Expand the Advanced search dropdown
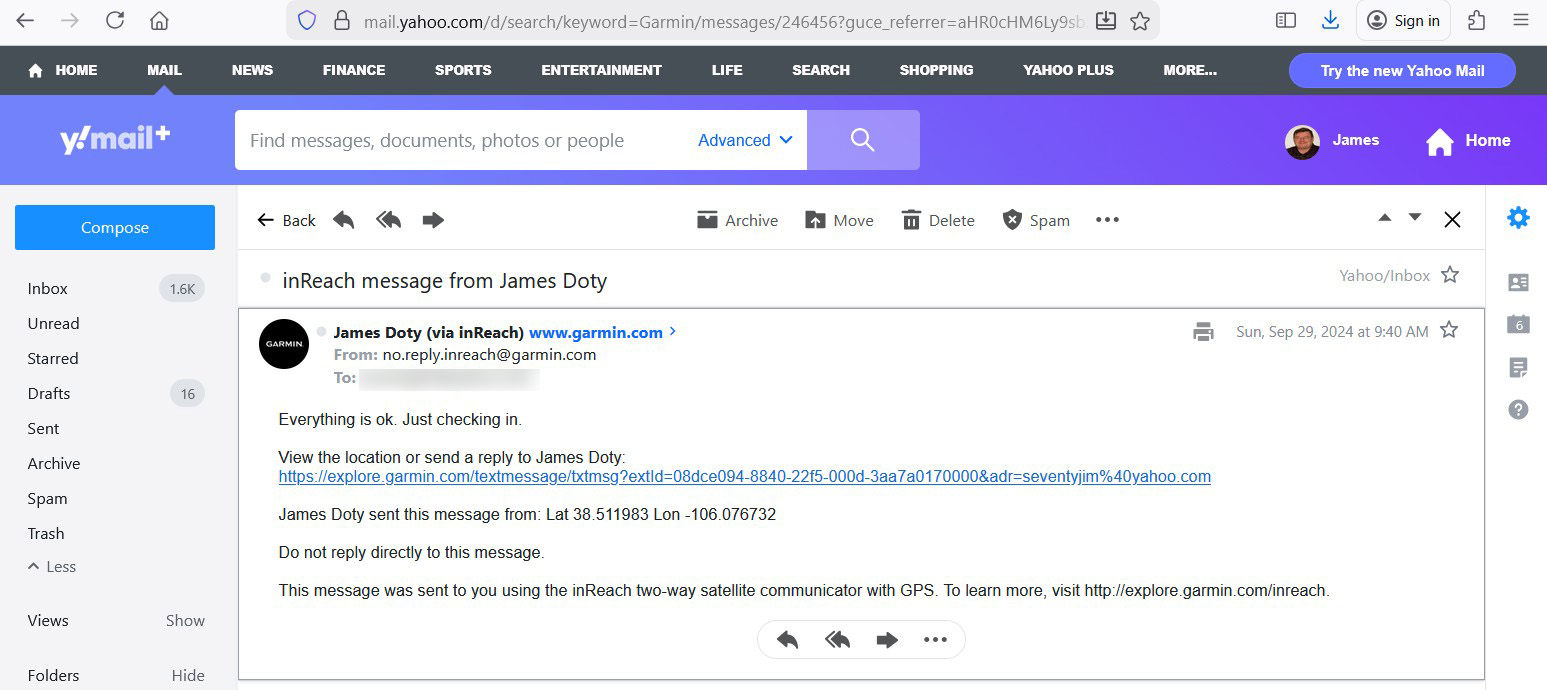 (745, 140)
